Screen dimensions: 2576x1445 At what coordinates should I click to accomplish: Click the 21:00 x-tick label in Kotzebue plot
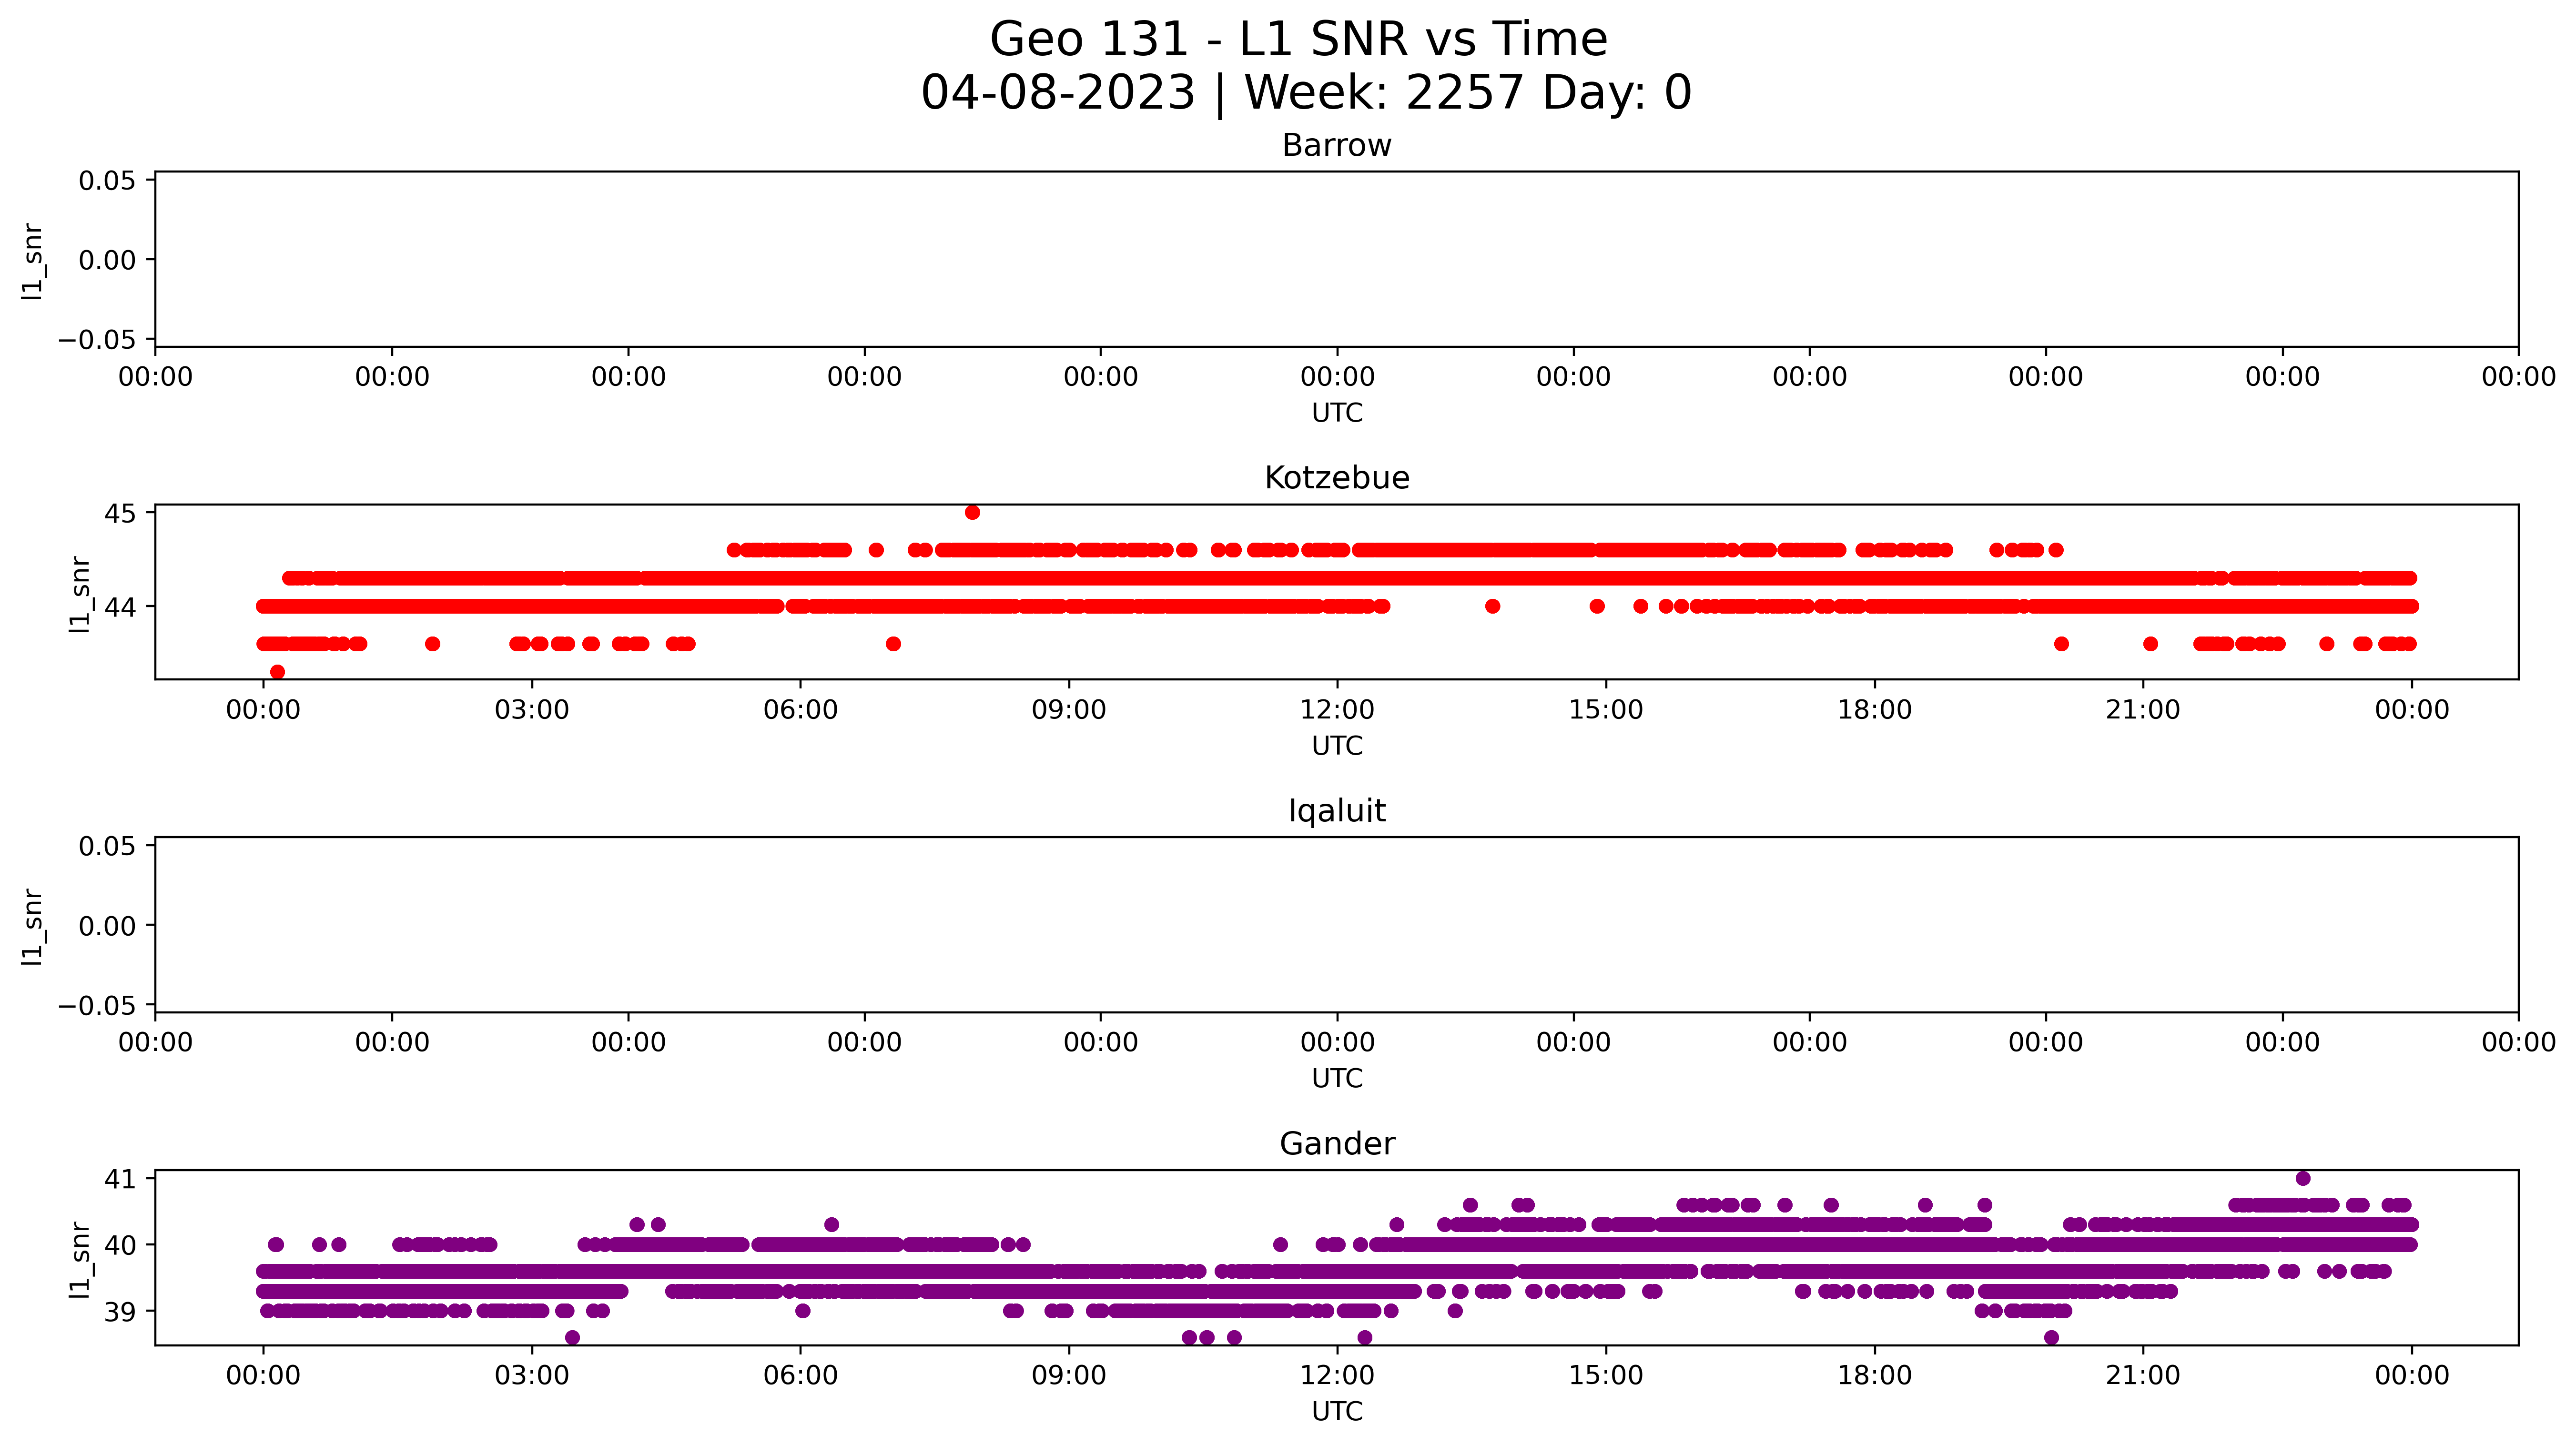pos(2143,710)
